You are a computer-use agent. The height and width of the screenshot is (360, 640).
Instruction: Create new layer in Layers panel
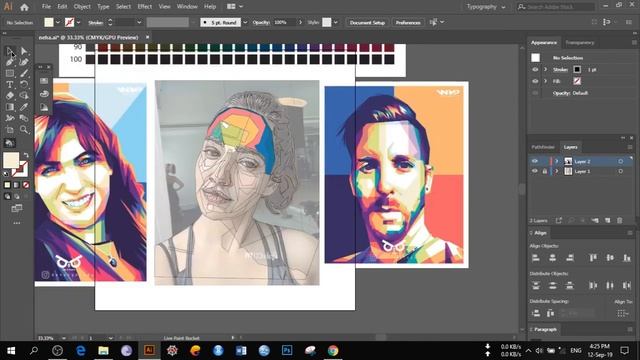pos(607,220)
